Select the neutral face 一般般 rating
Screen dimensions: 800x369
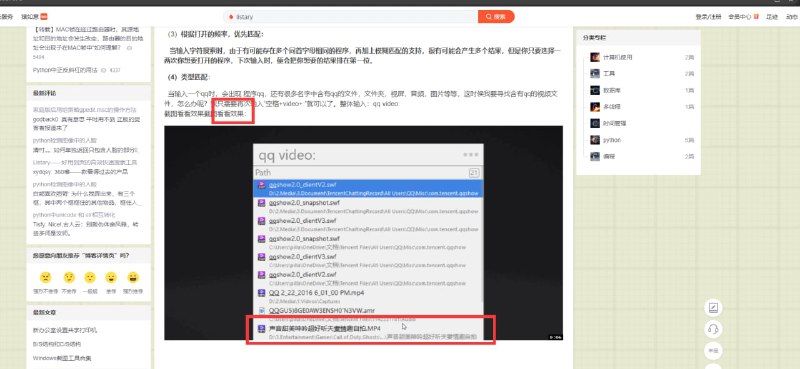pos(90,278)
